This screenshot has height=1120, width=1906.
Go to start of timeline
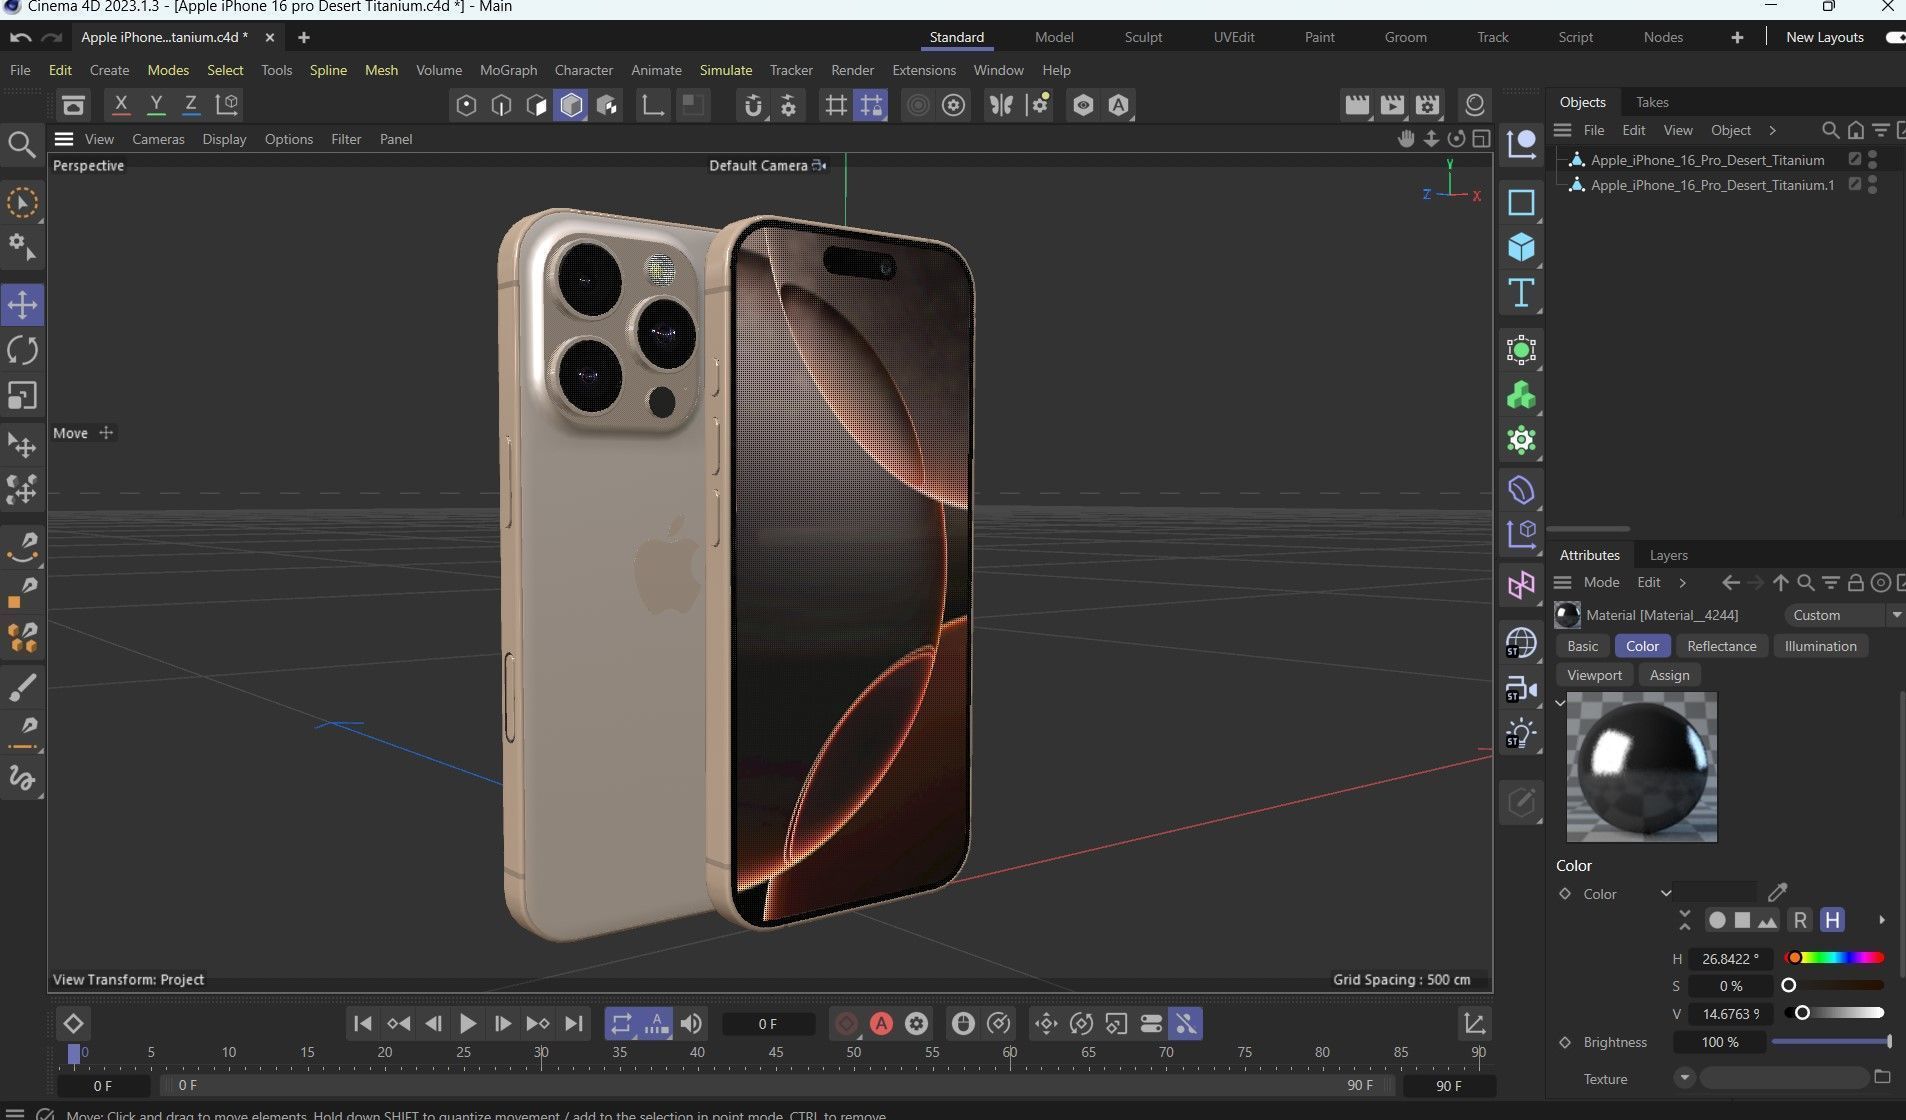[x=363, y=1023]
